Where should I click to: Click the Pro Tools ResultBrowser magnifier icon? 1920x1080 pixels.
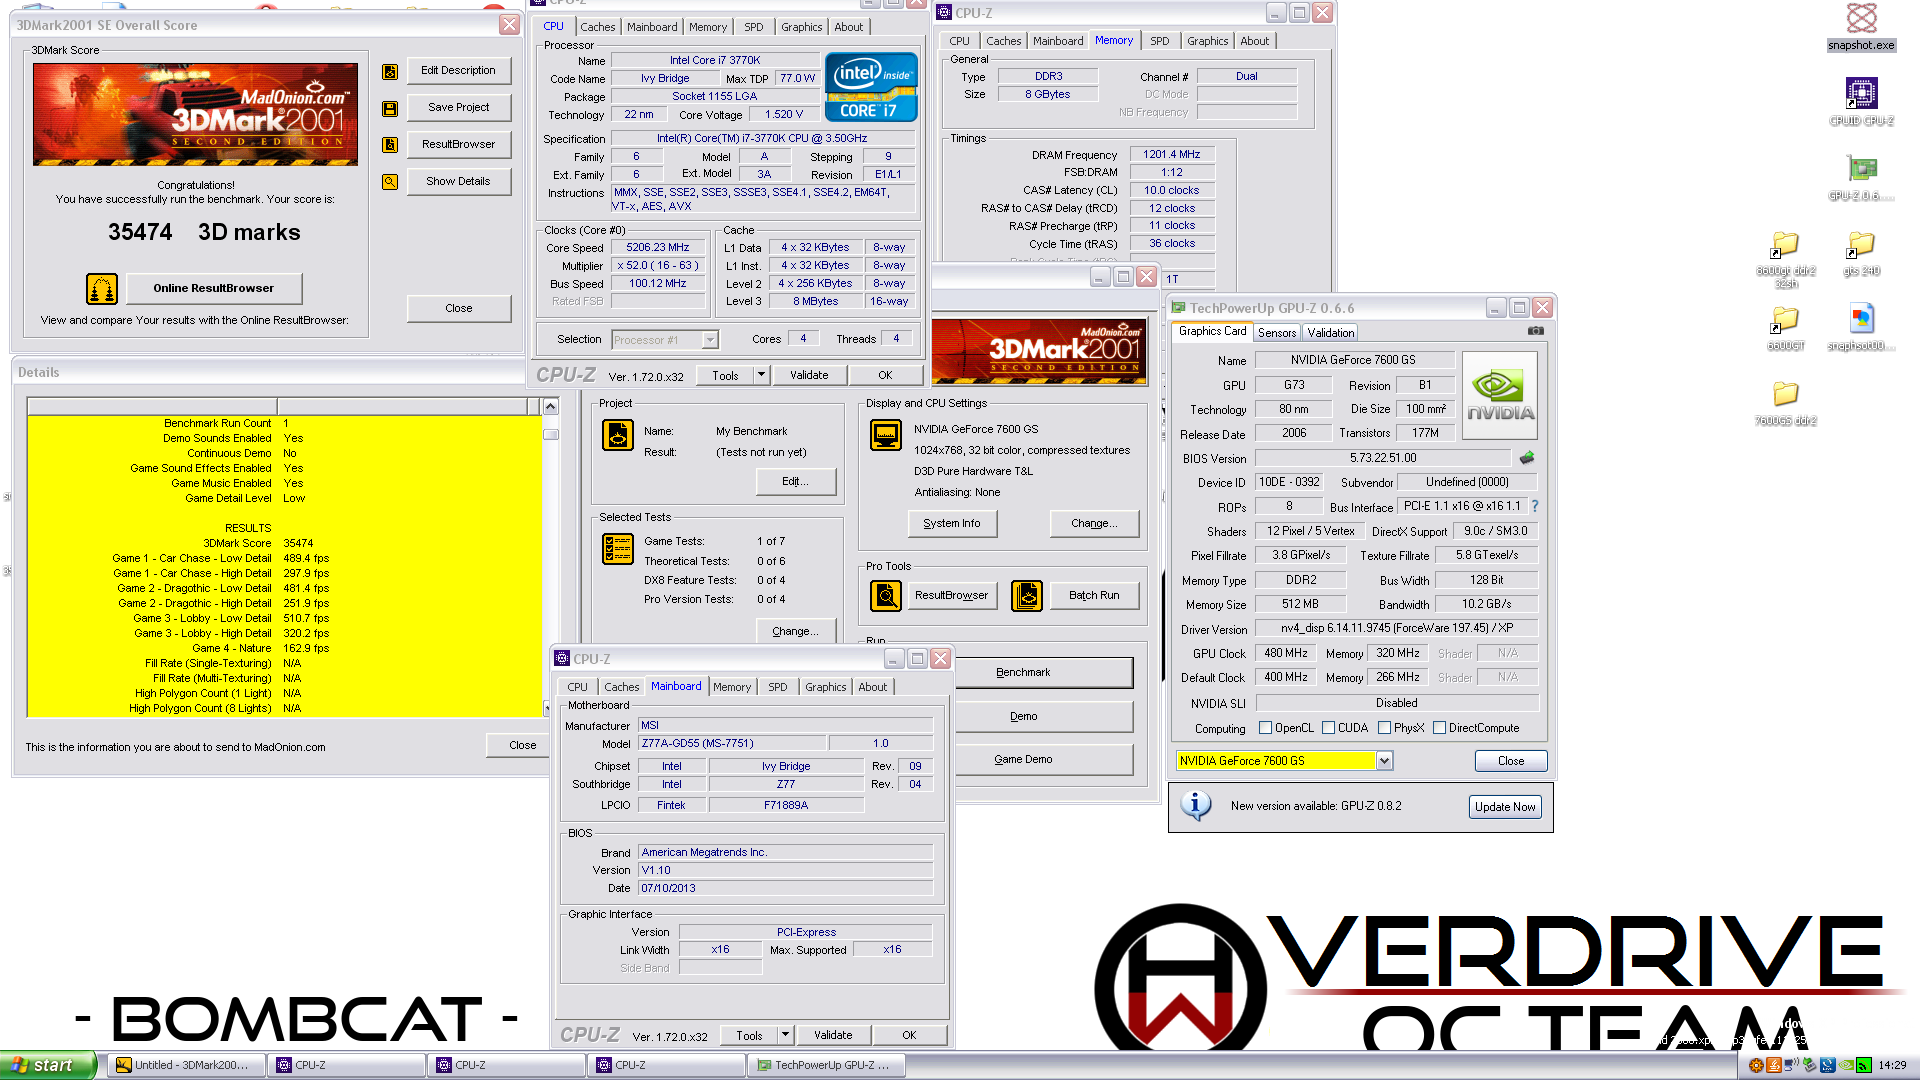pyautogui.click(x=886, y=596)
